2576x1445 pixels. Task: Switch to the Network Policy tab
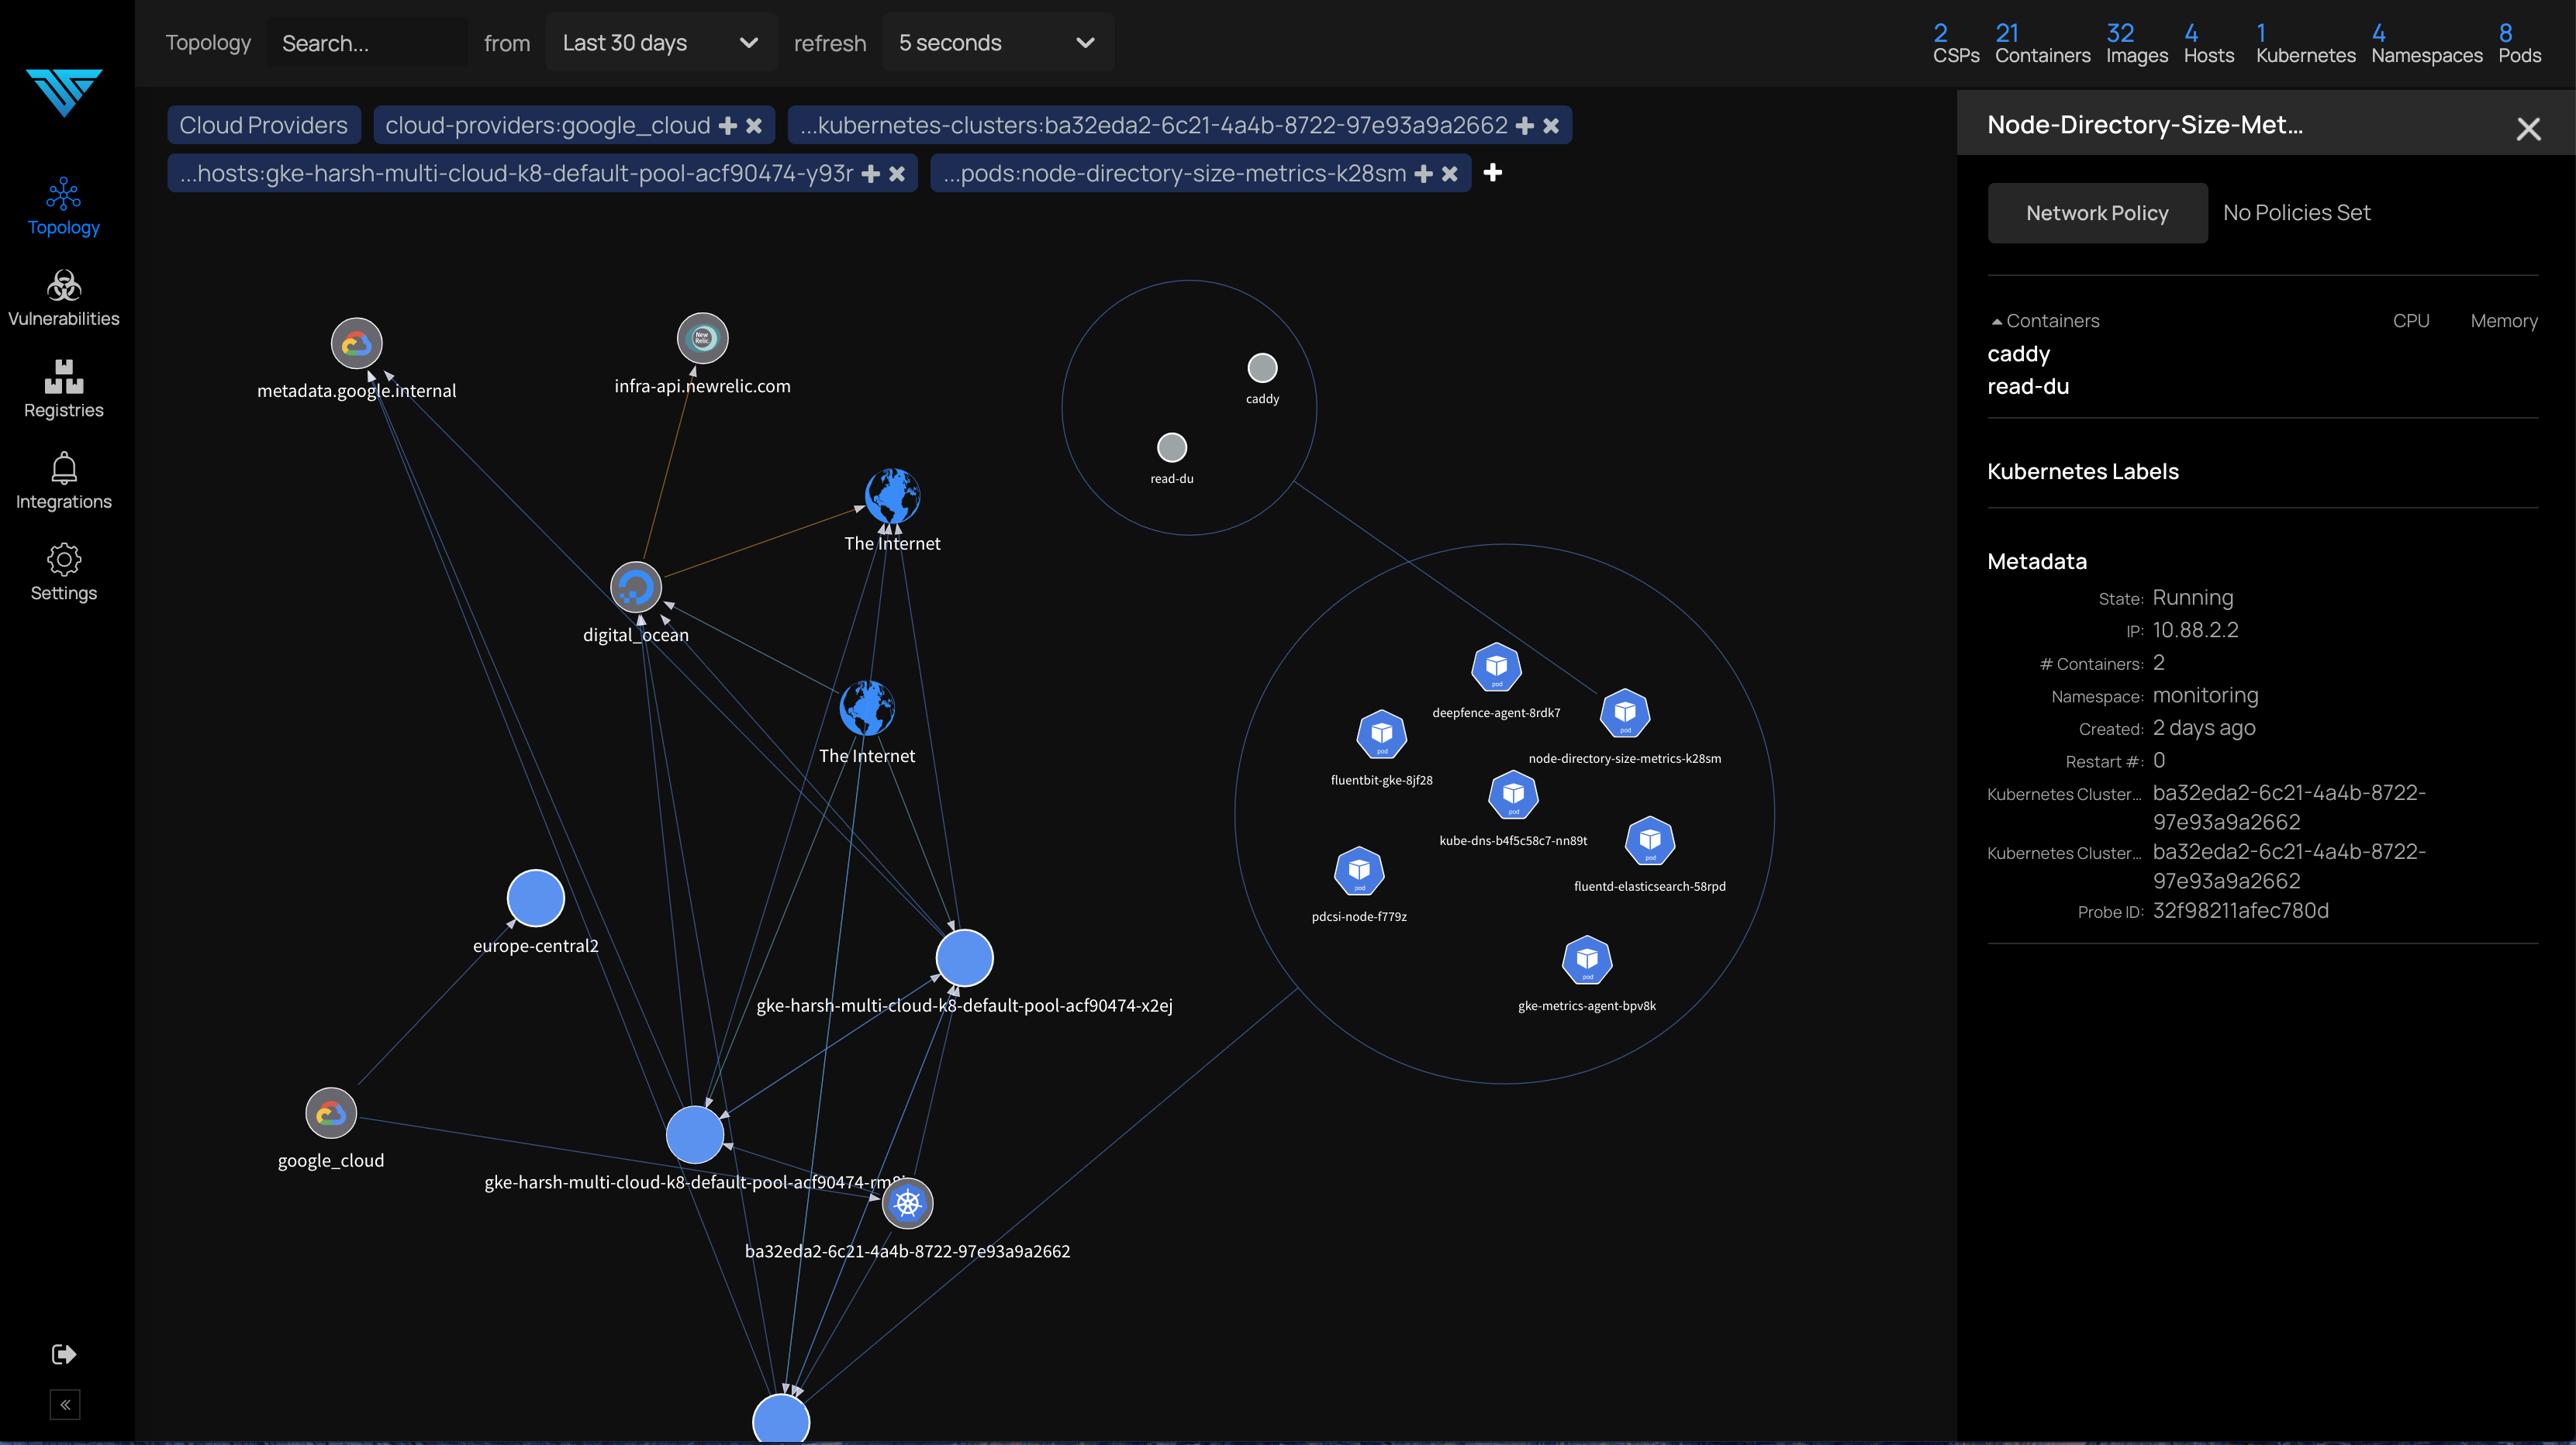coord(2097,212)
